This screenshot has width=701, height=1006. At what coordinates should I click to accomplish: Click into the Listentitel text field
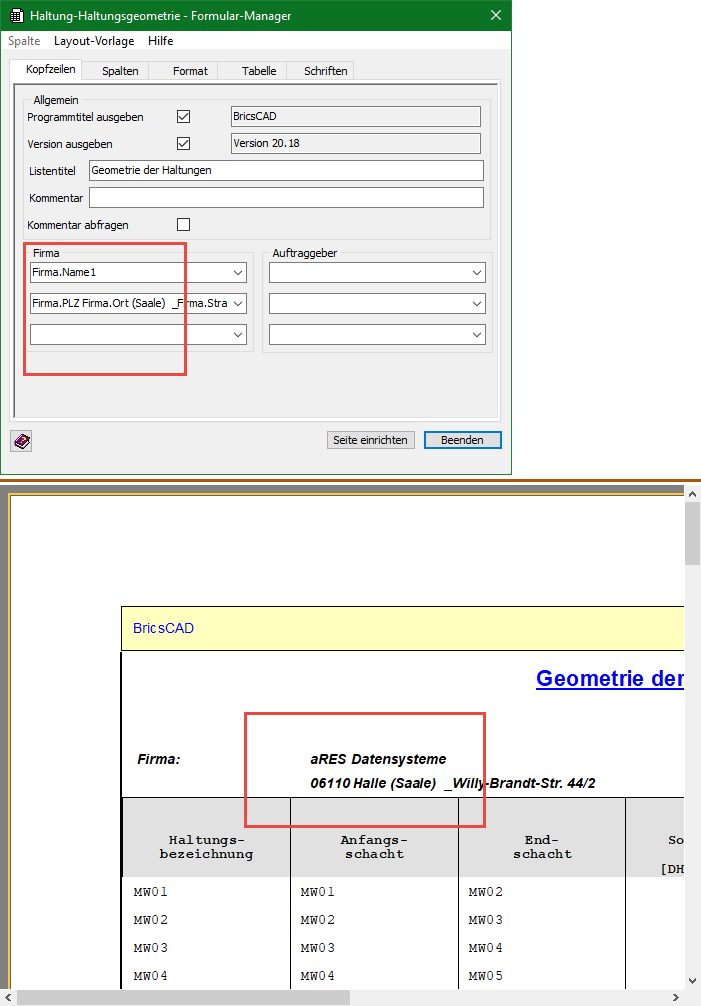click(x=286, y=170)
